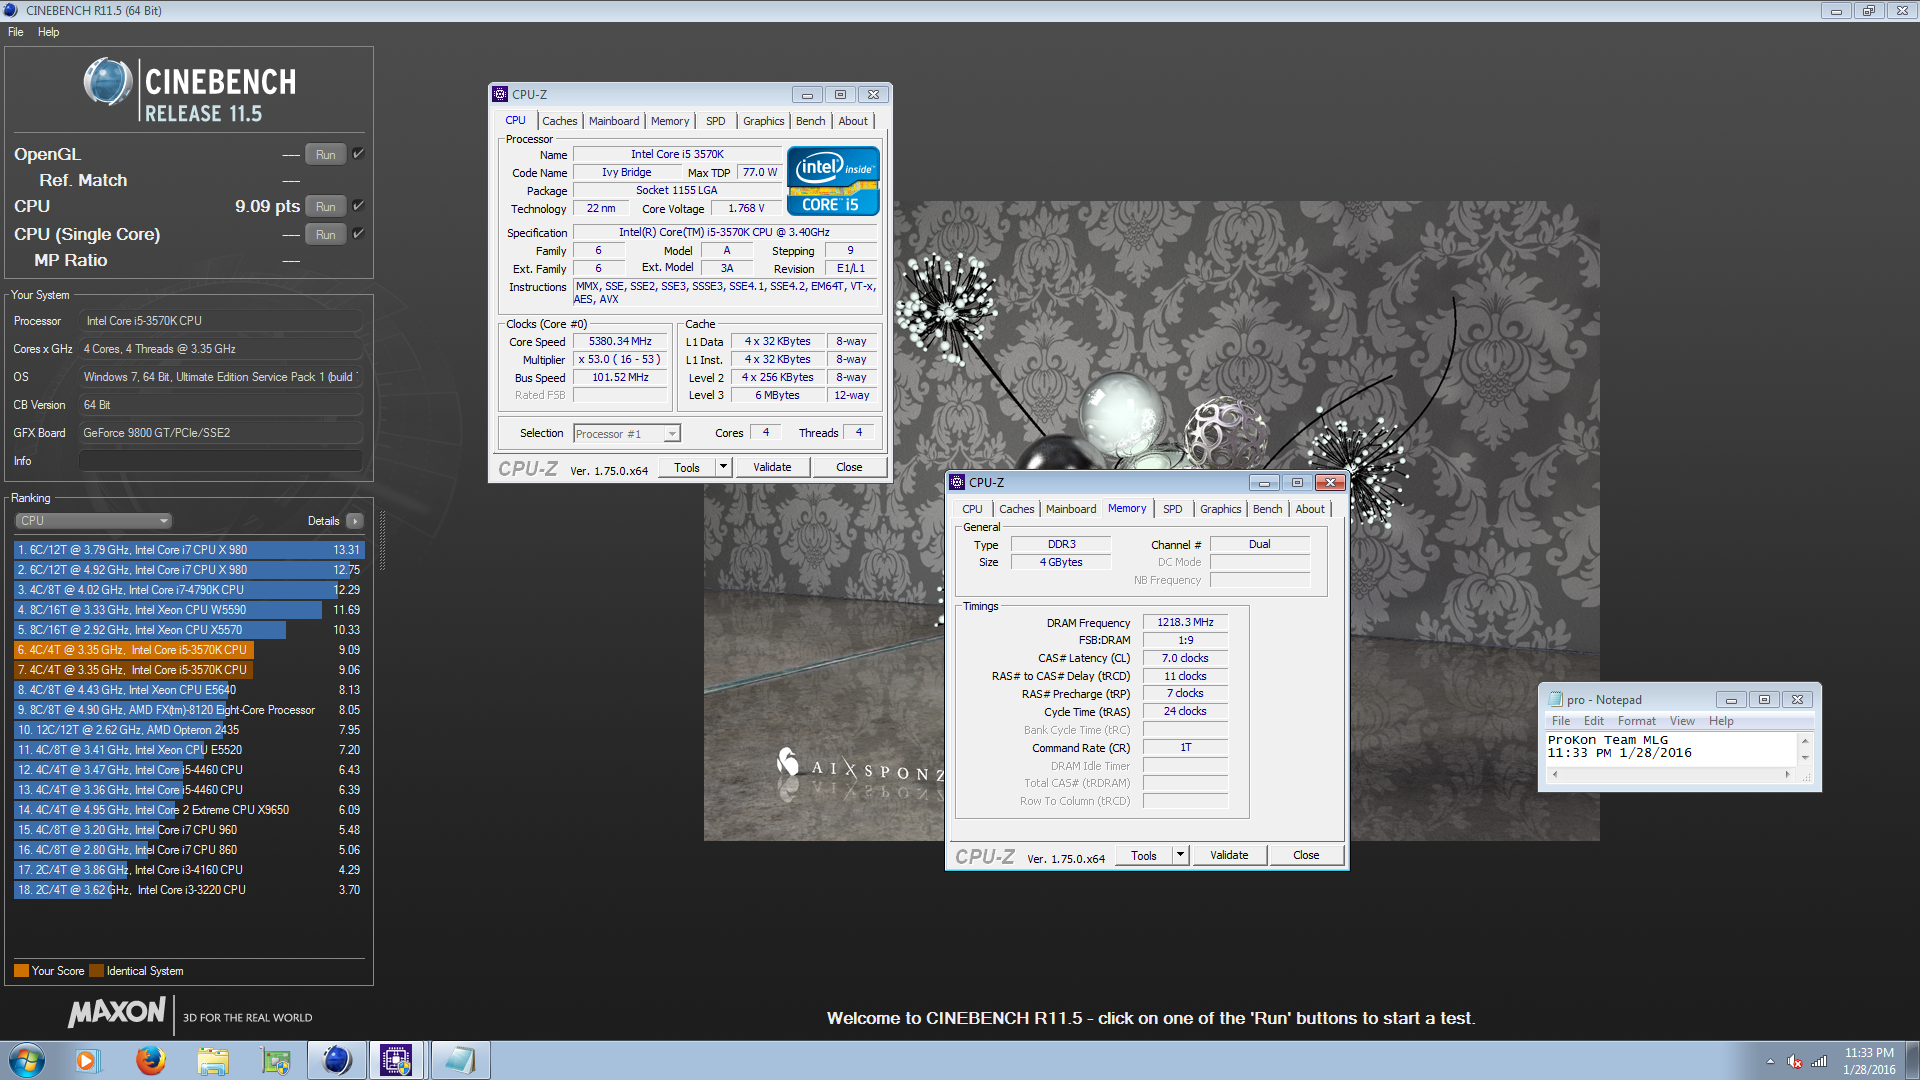The width and height of the screenshot is (1920, 1080).
Task: Click the Intel Core i5 logo in CPU-Z
Action: [x=833, y=181]
